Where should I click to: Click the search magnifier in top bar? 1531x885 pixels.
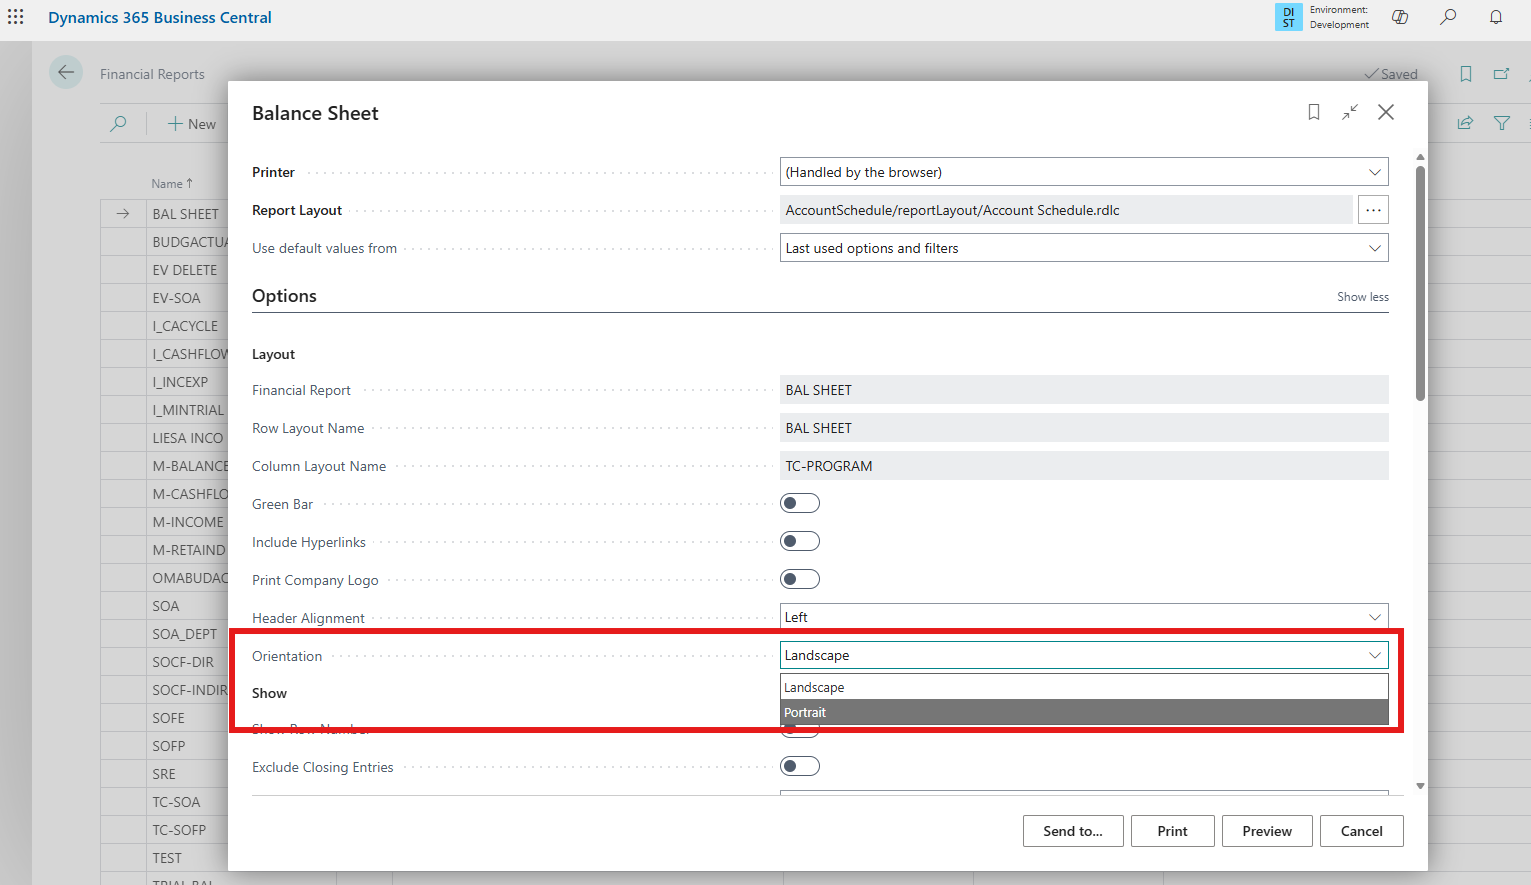click(1448, 17)
